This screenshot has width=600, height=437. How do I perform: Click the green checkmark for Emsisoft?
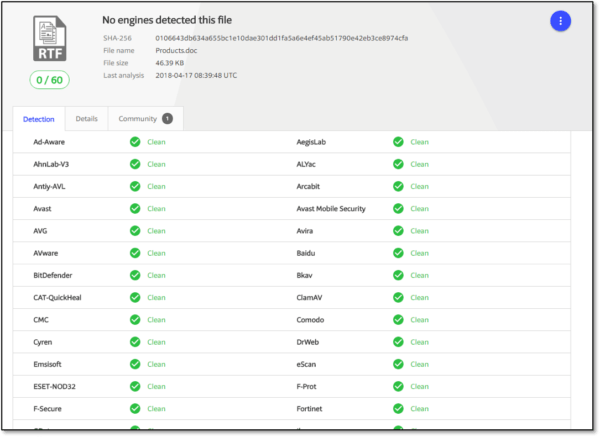point(135,364)
